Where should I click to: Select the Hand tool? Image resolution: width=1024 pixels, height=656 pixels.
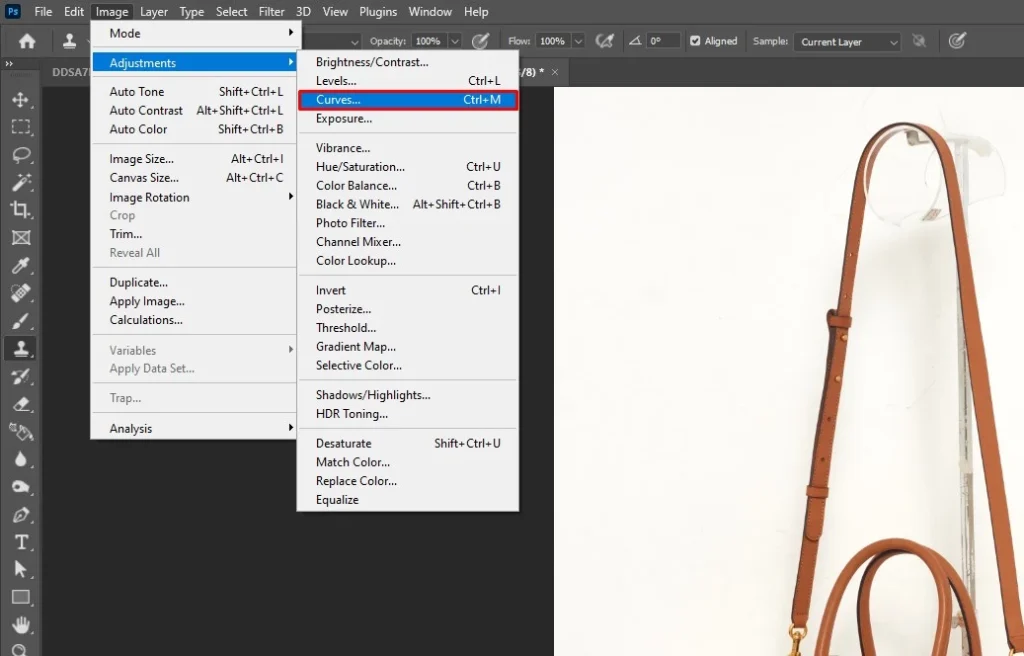(x=23, y=625)
